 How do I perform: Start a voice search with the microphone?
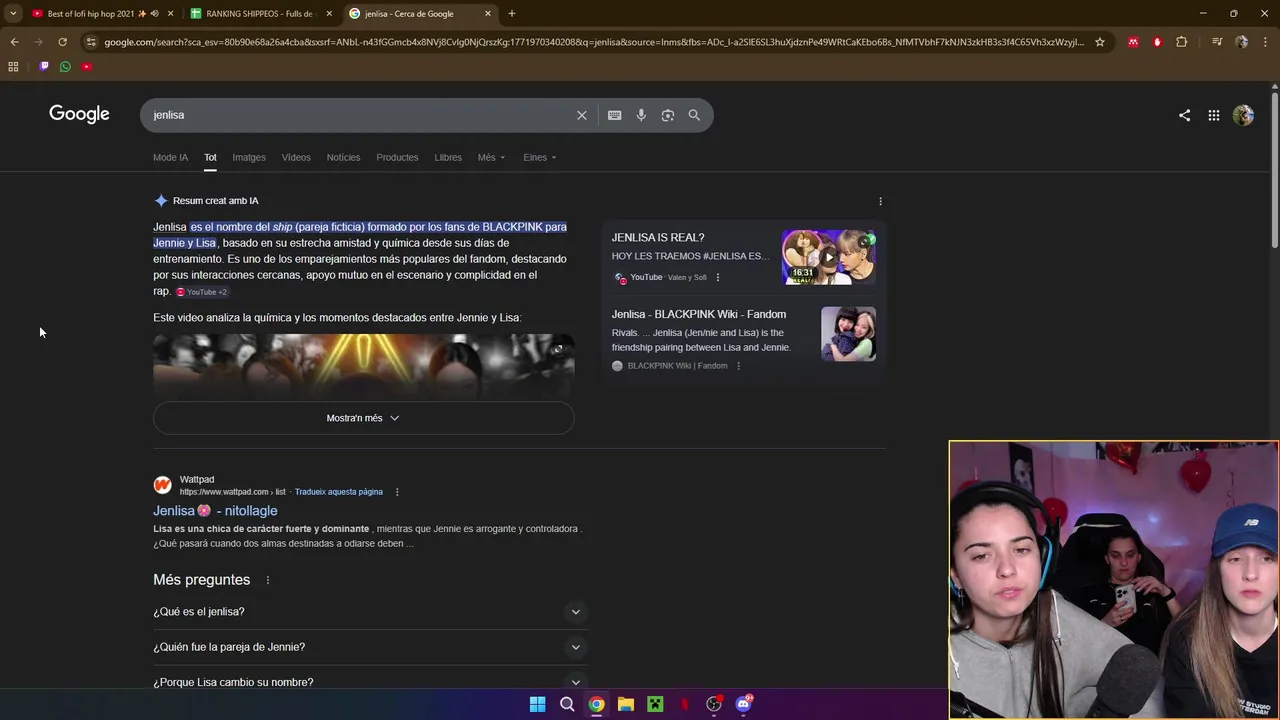click(641, 115)
